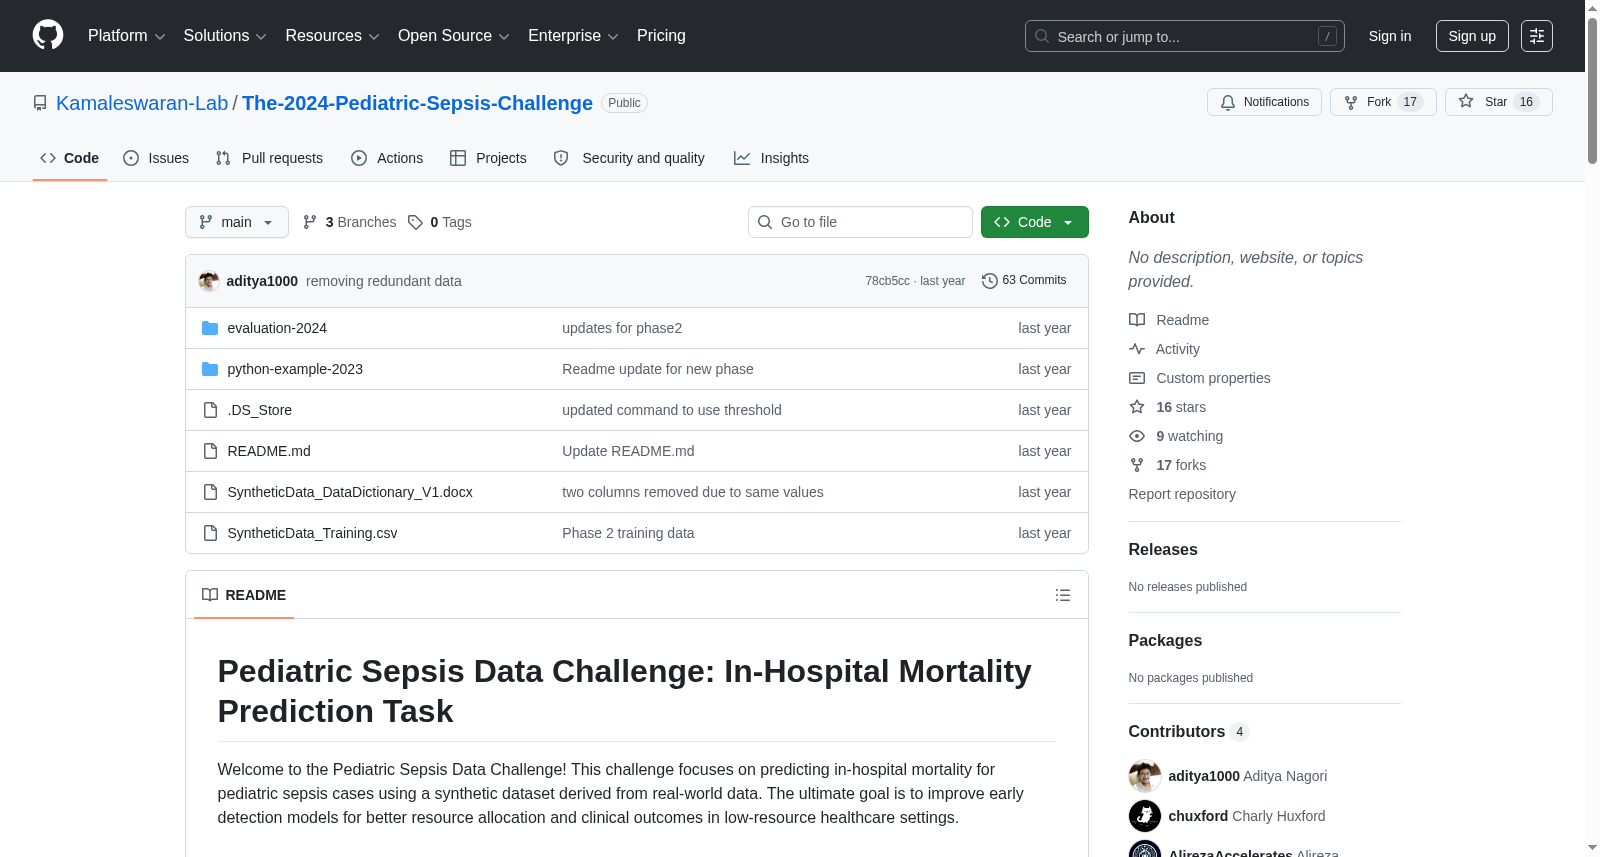Open the .DS_Store file
This screenshot has width=1600, height=857.
tap(260, 410)
